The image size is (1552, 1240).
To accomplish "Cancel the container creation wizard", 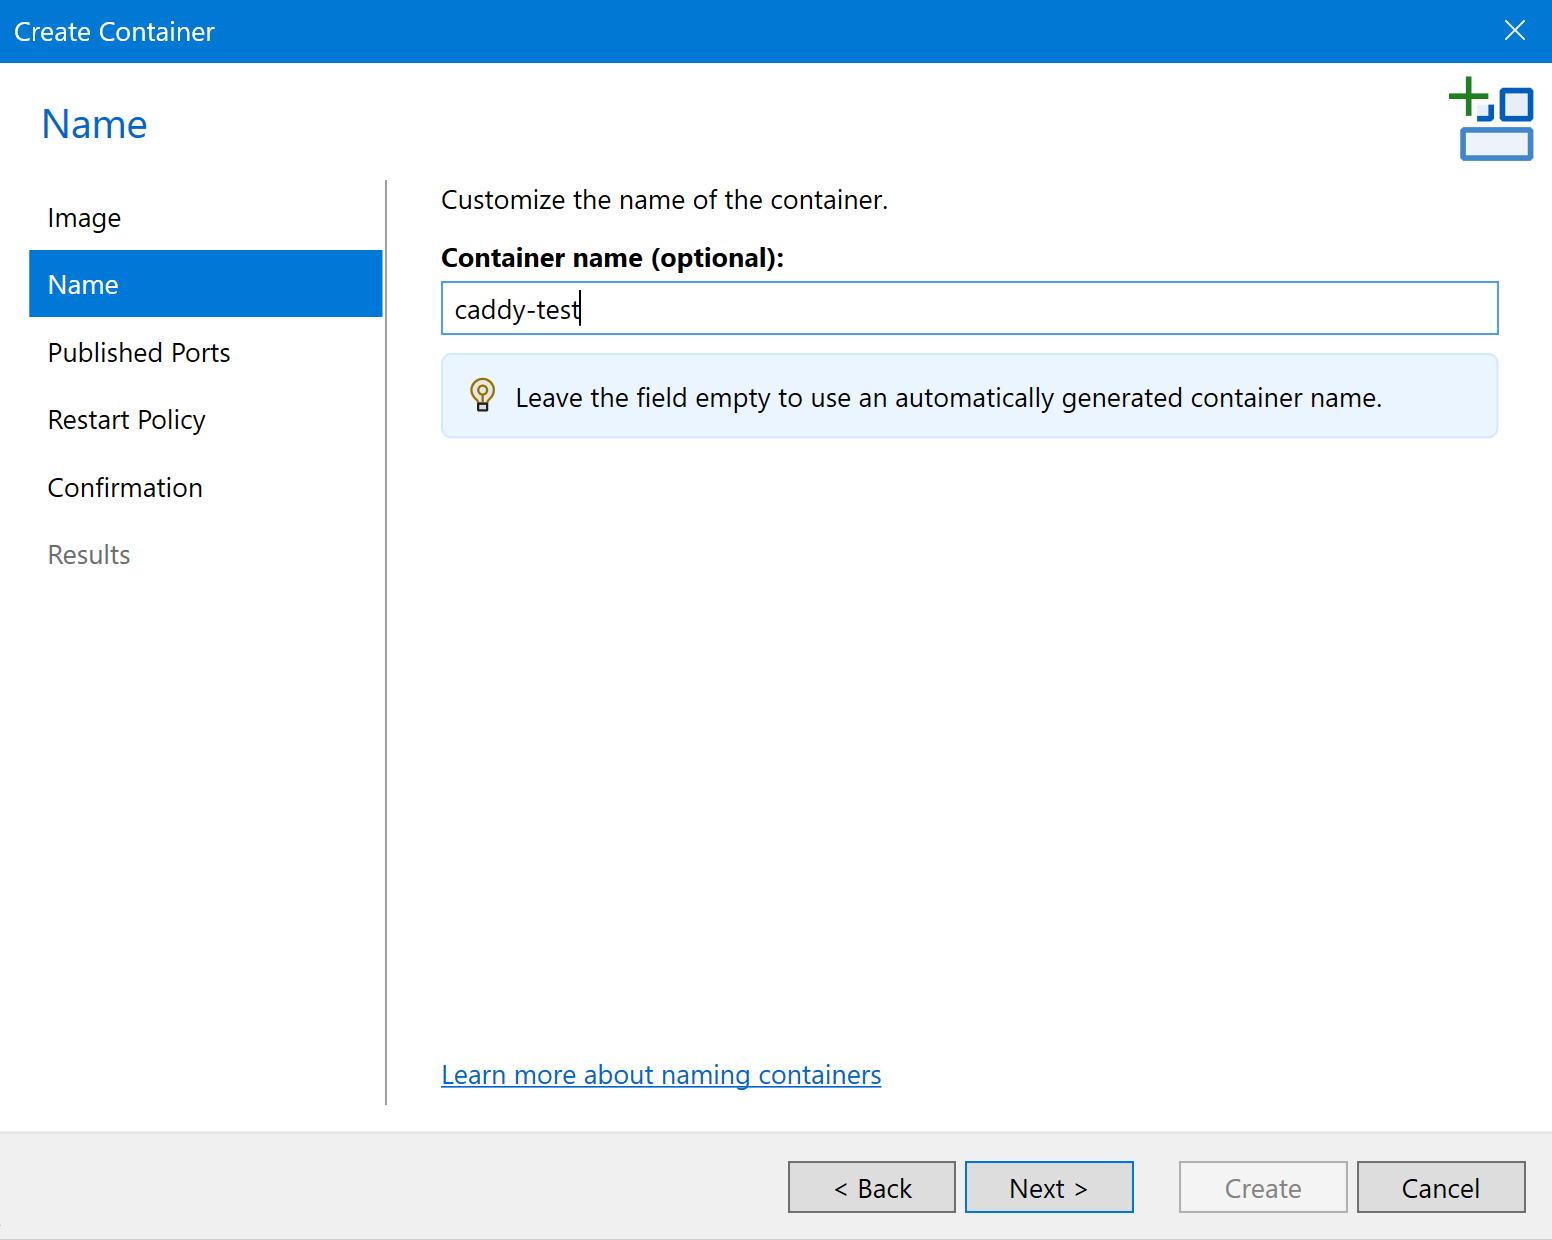I will pyautogui.click(x=1440, y=1187).
